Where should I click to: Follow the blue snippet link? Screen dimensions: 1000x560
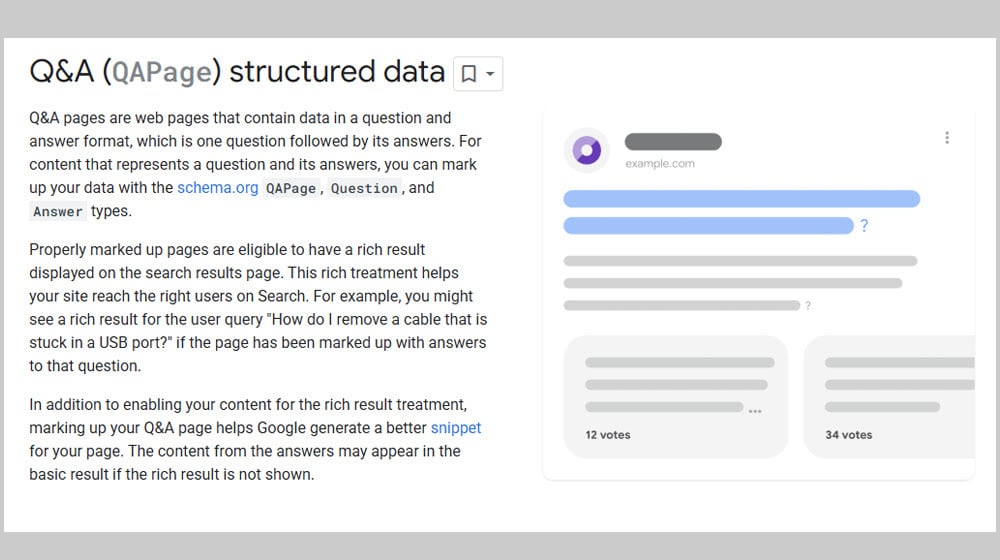click(456, 428)
